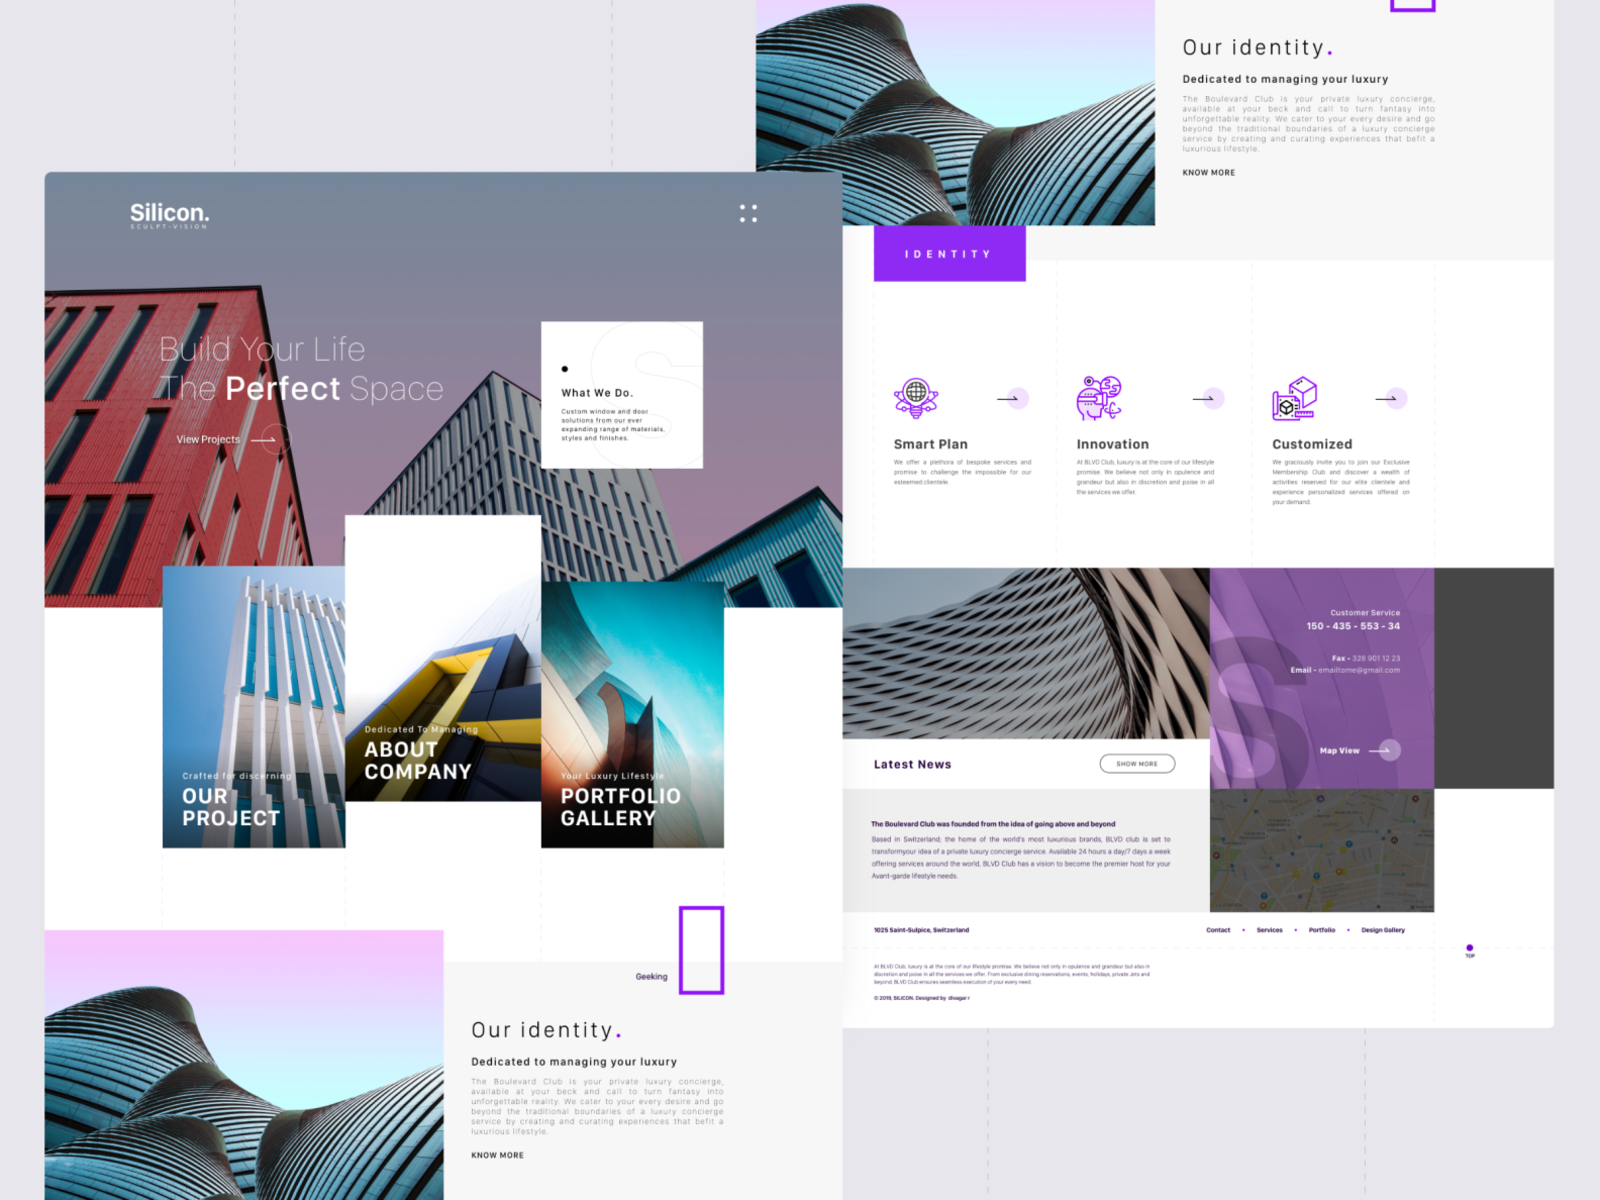The height and width of the screenshot is (1200, 1600).
Task: Select Design Gallery in the footer navigation
Action: click(1383, 929)
